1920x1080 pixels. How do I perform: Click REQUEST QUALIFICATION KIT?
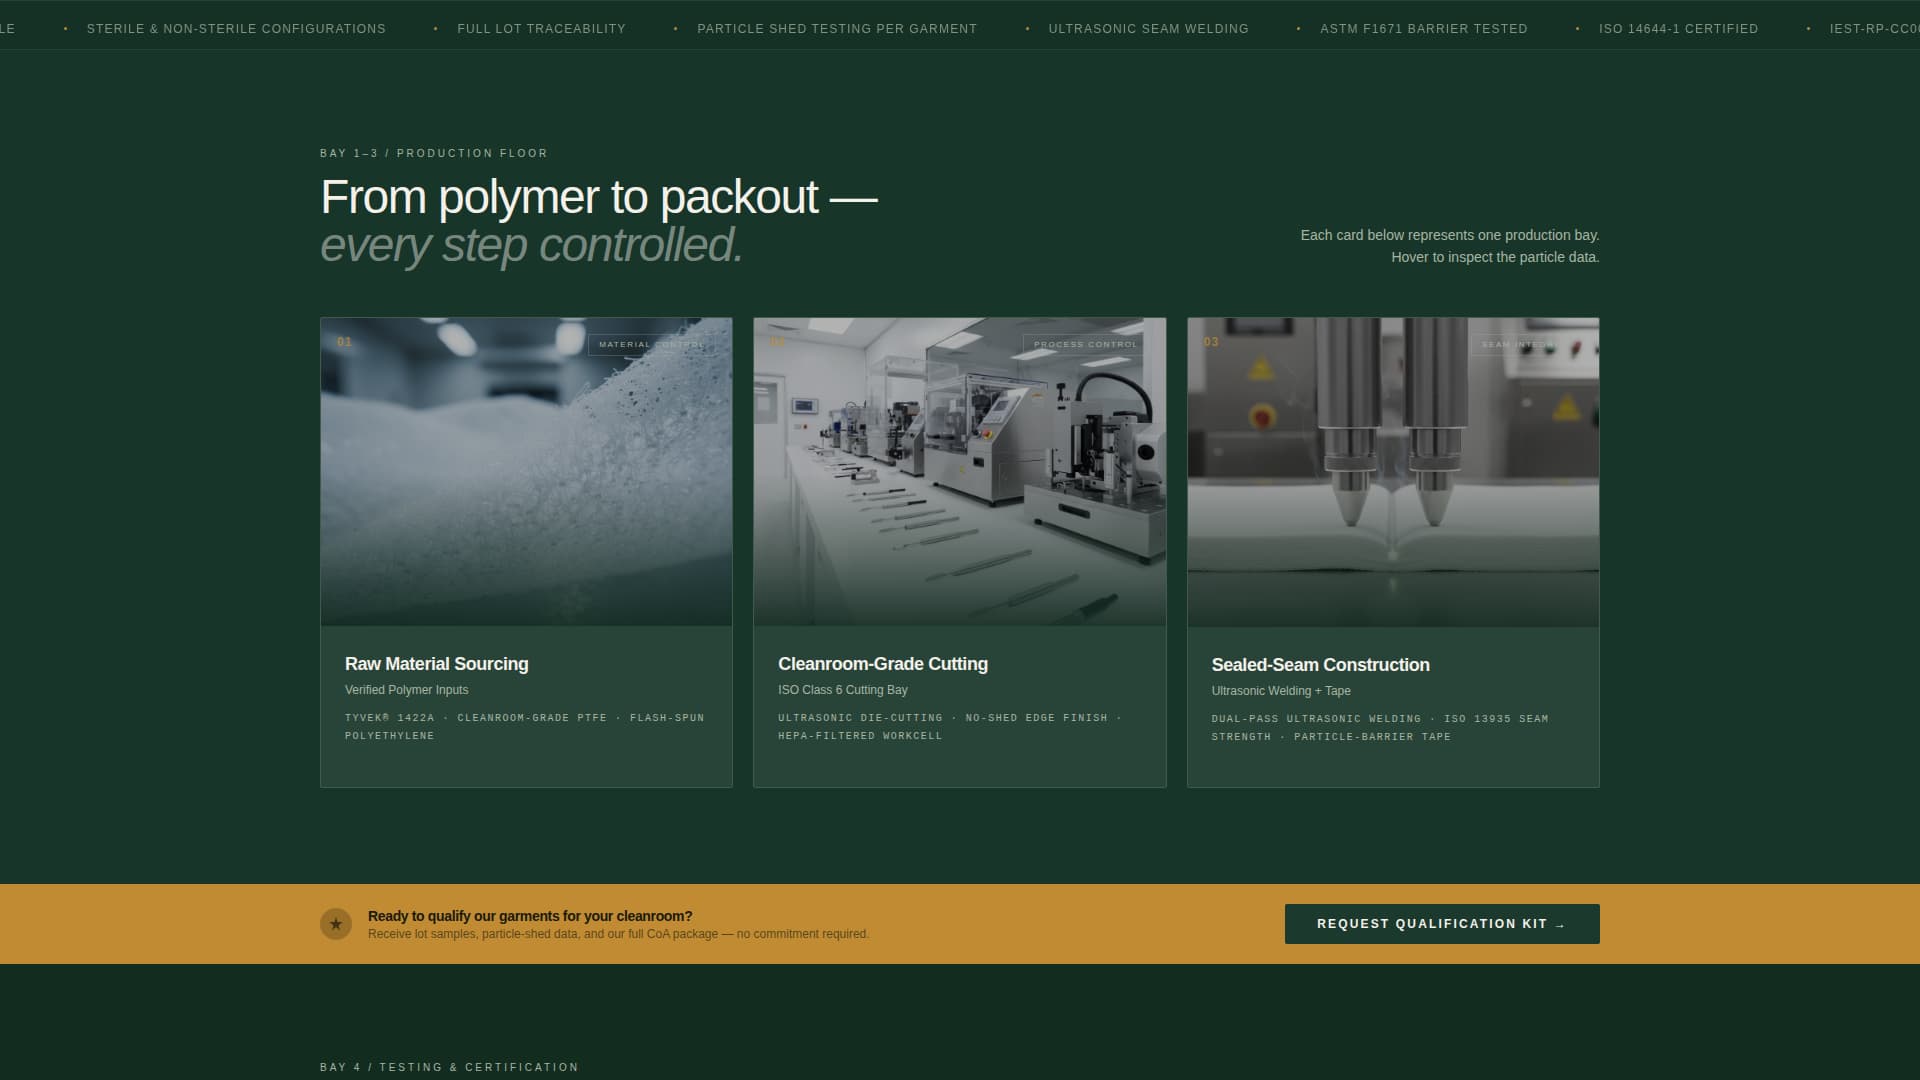[x=1441, y=923]
